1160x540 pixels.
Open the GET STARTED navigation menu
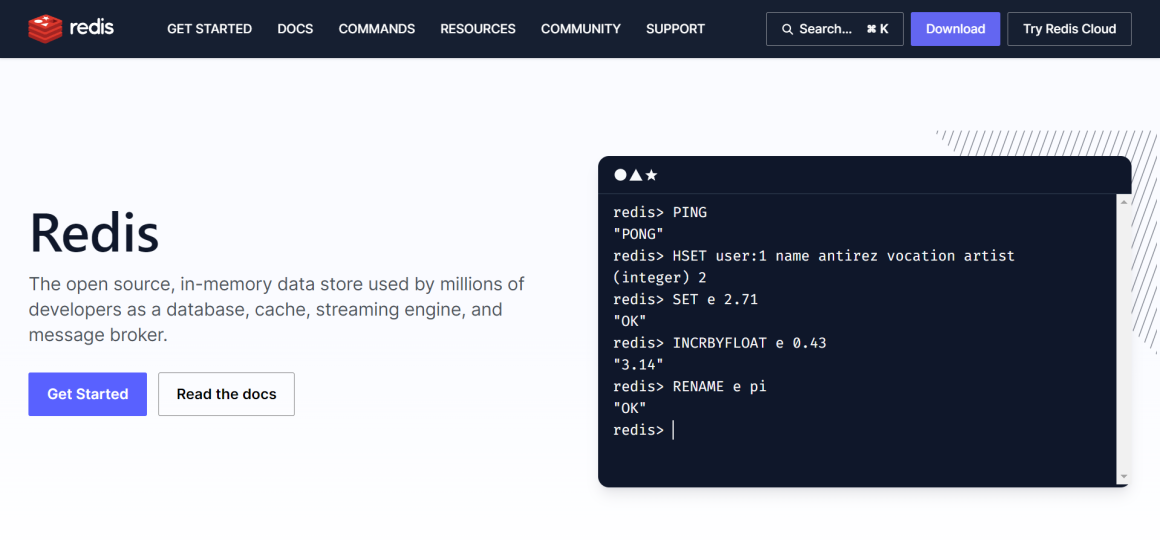(x=209, y=29)
